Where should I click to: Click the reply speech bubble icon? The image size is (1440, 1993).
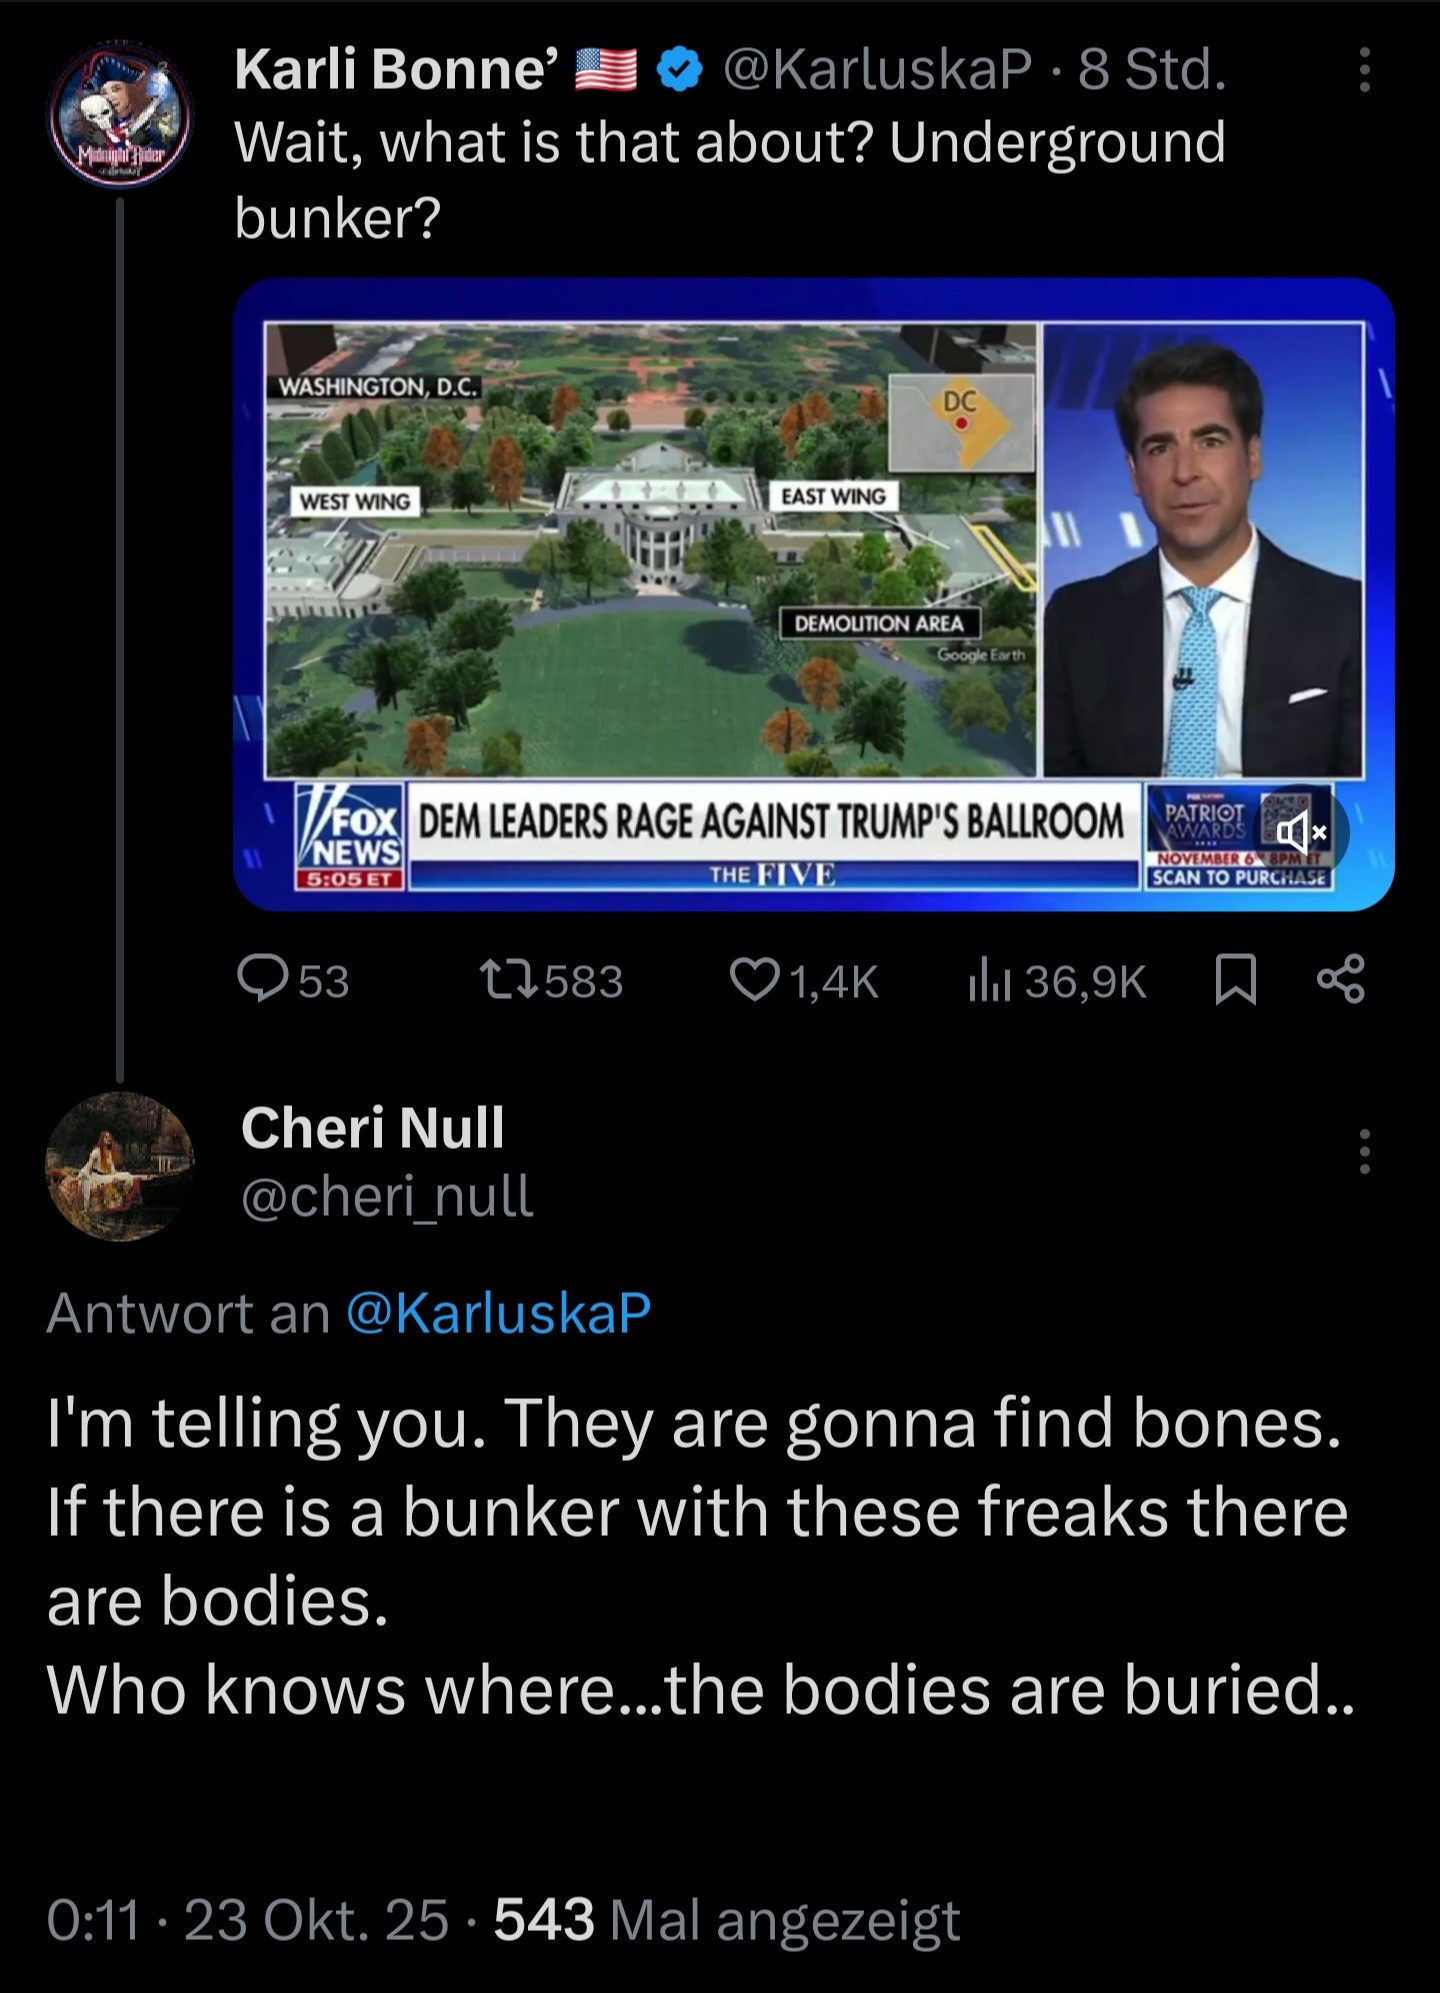click(x=262, y=979)
